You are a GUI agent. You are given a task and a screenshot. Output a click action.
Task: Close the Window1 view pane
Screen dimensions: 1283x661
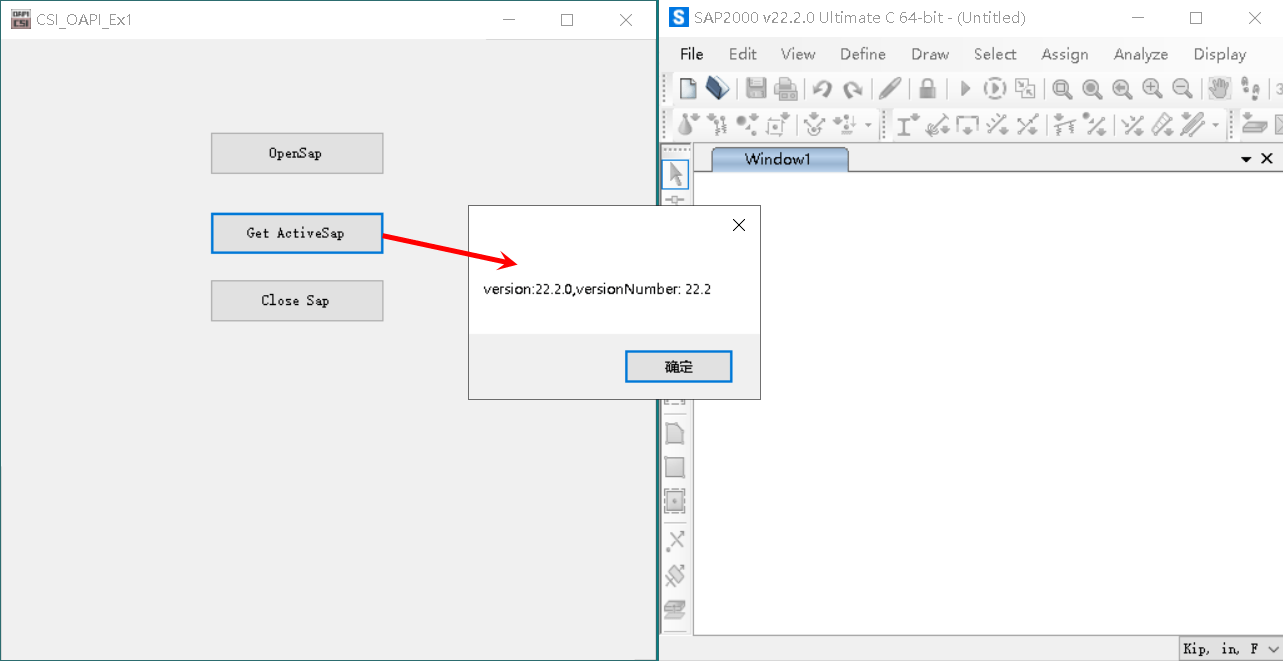pos(1267,159)
